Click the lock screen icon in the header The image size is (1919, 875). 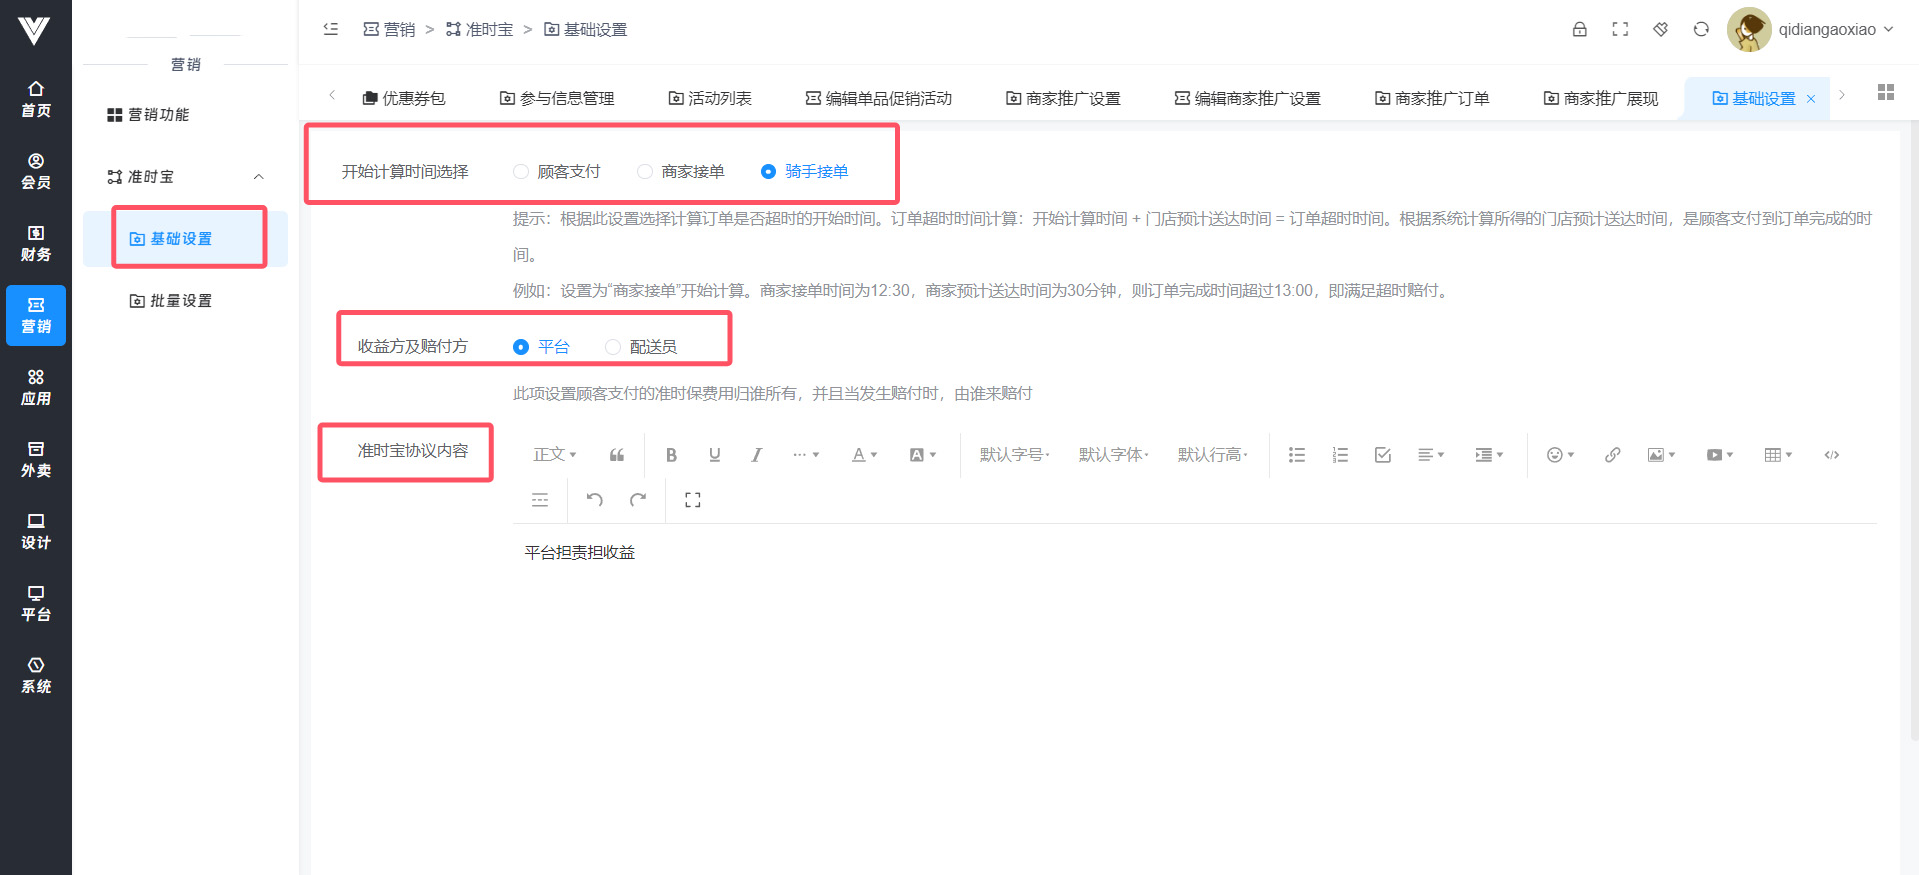pyautogui.click(x=1580, y=30)
